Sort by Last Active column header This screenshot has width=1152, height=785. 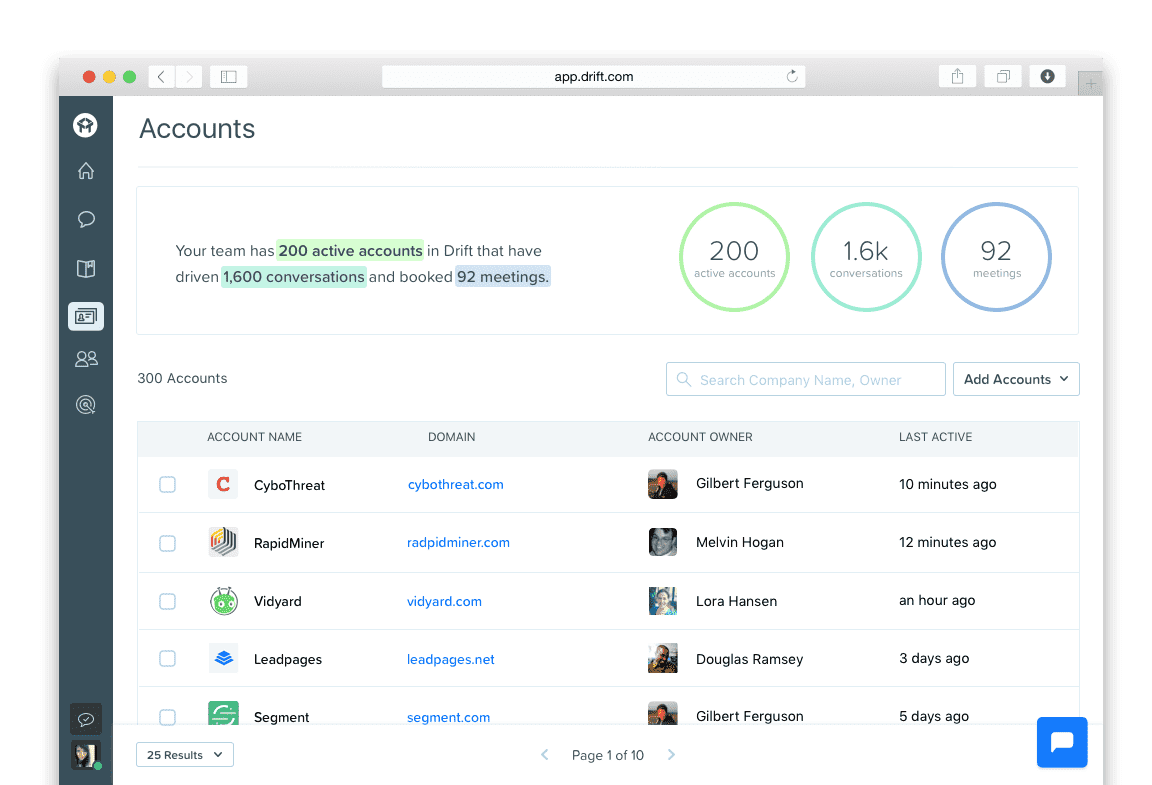tap(935, 437)
